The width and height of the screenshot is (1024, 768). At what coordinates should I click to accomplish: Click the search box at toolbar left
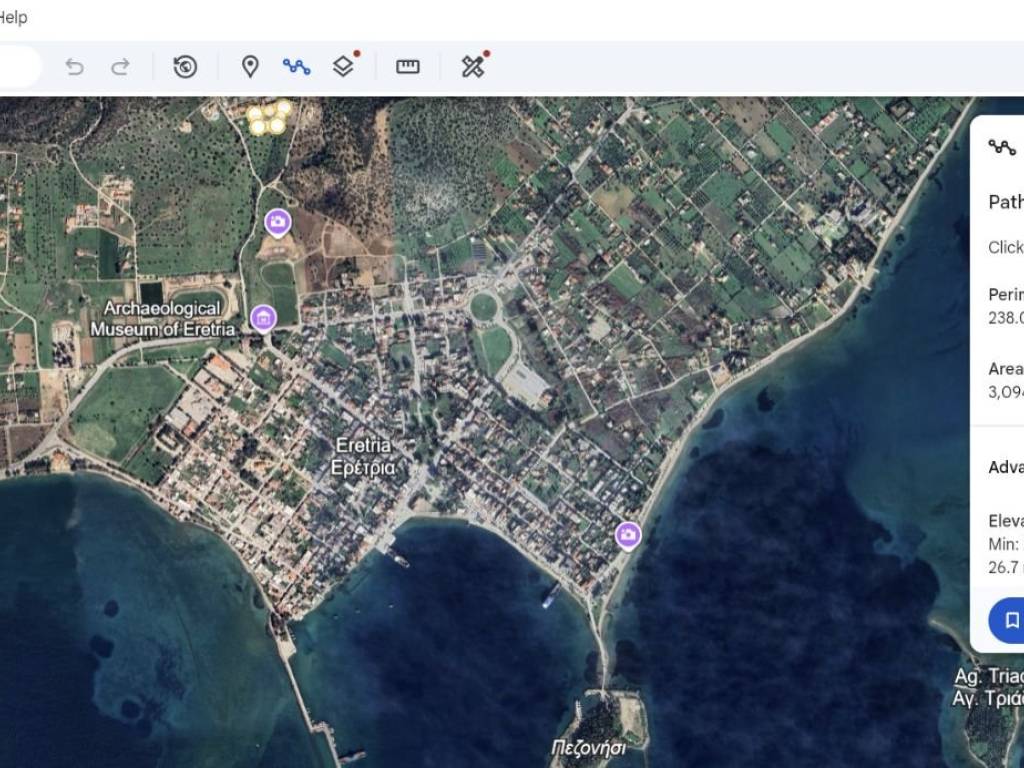click(x=18, y=67)
